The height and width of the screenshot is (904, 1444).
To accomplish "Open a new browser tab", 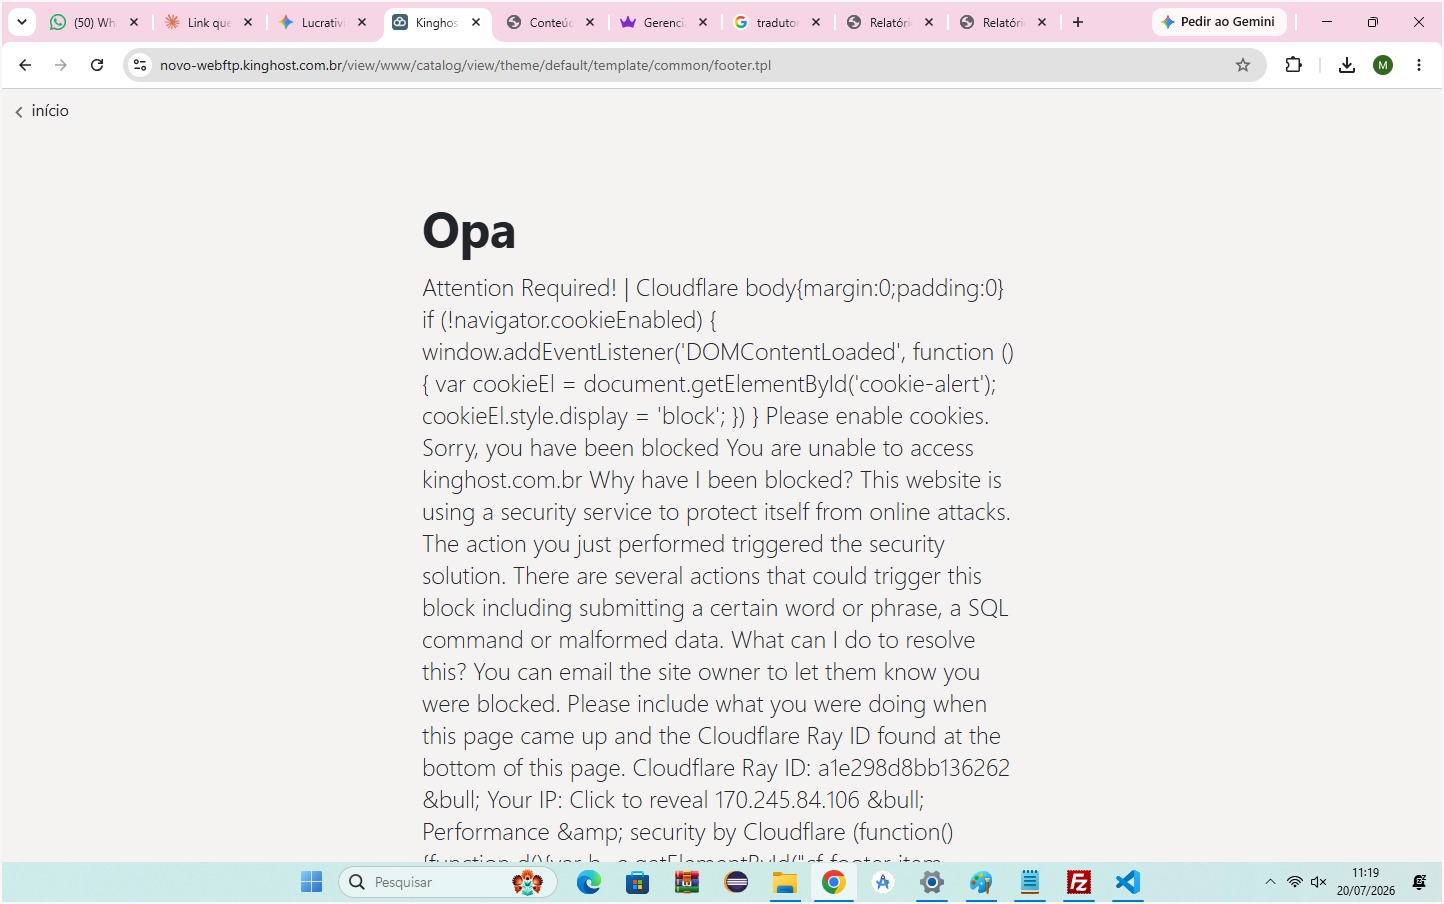I will coord(1078,22).
